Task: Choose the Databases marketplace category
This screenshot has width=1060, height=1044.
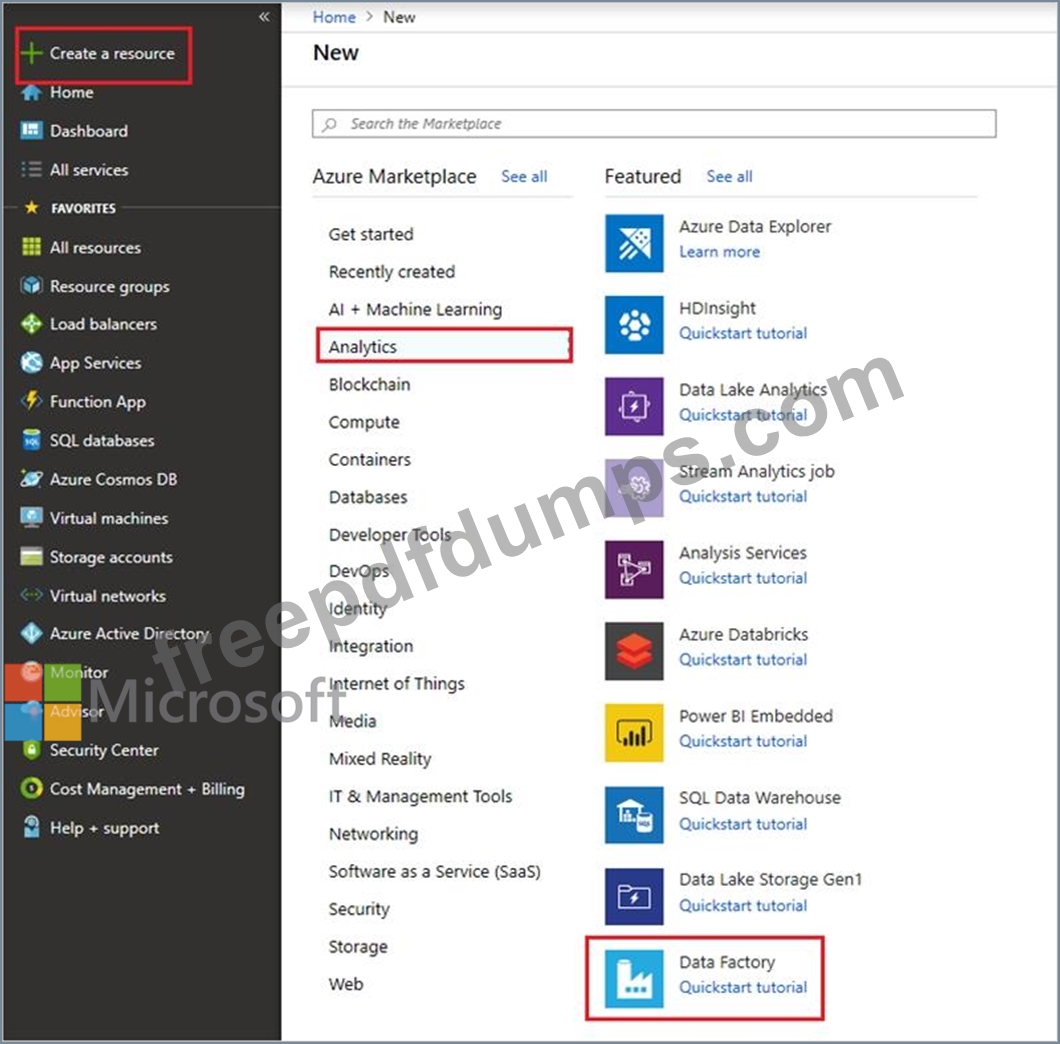Action: 368,497
